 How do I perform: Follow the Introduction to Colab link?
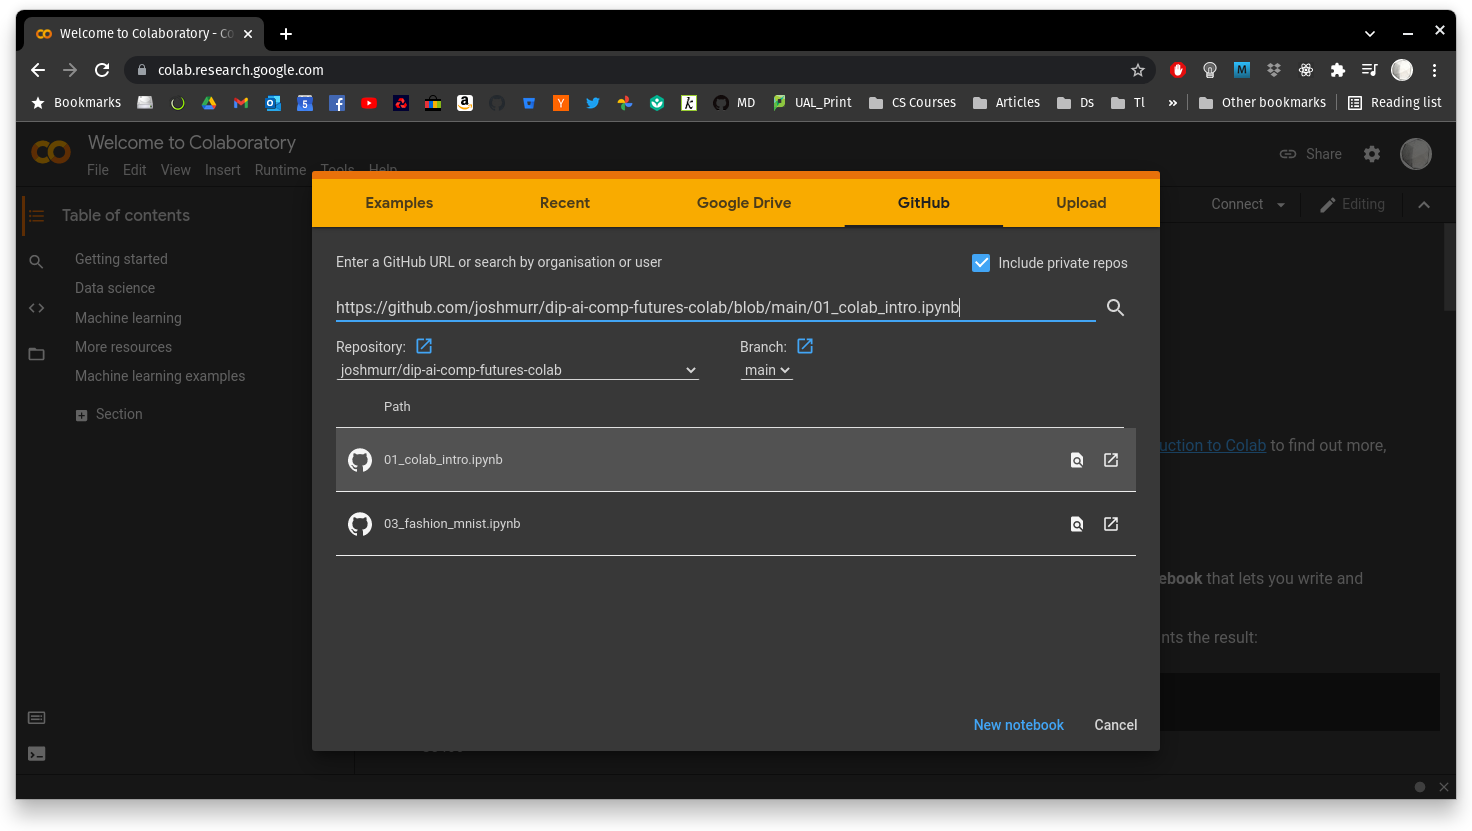coord(1213,445)
